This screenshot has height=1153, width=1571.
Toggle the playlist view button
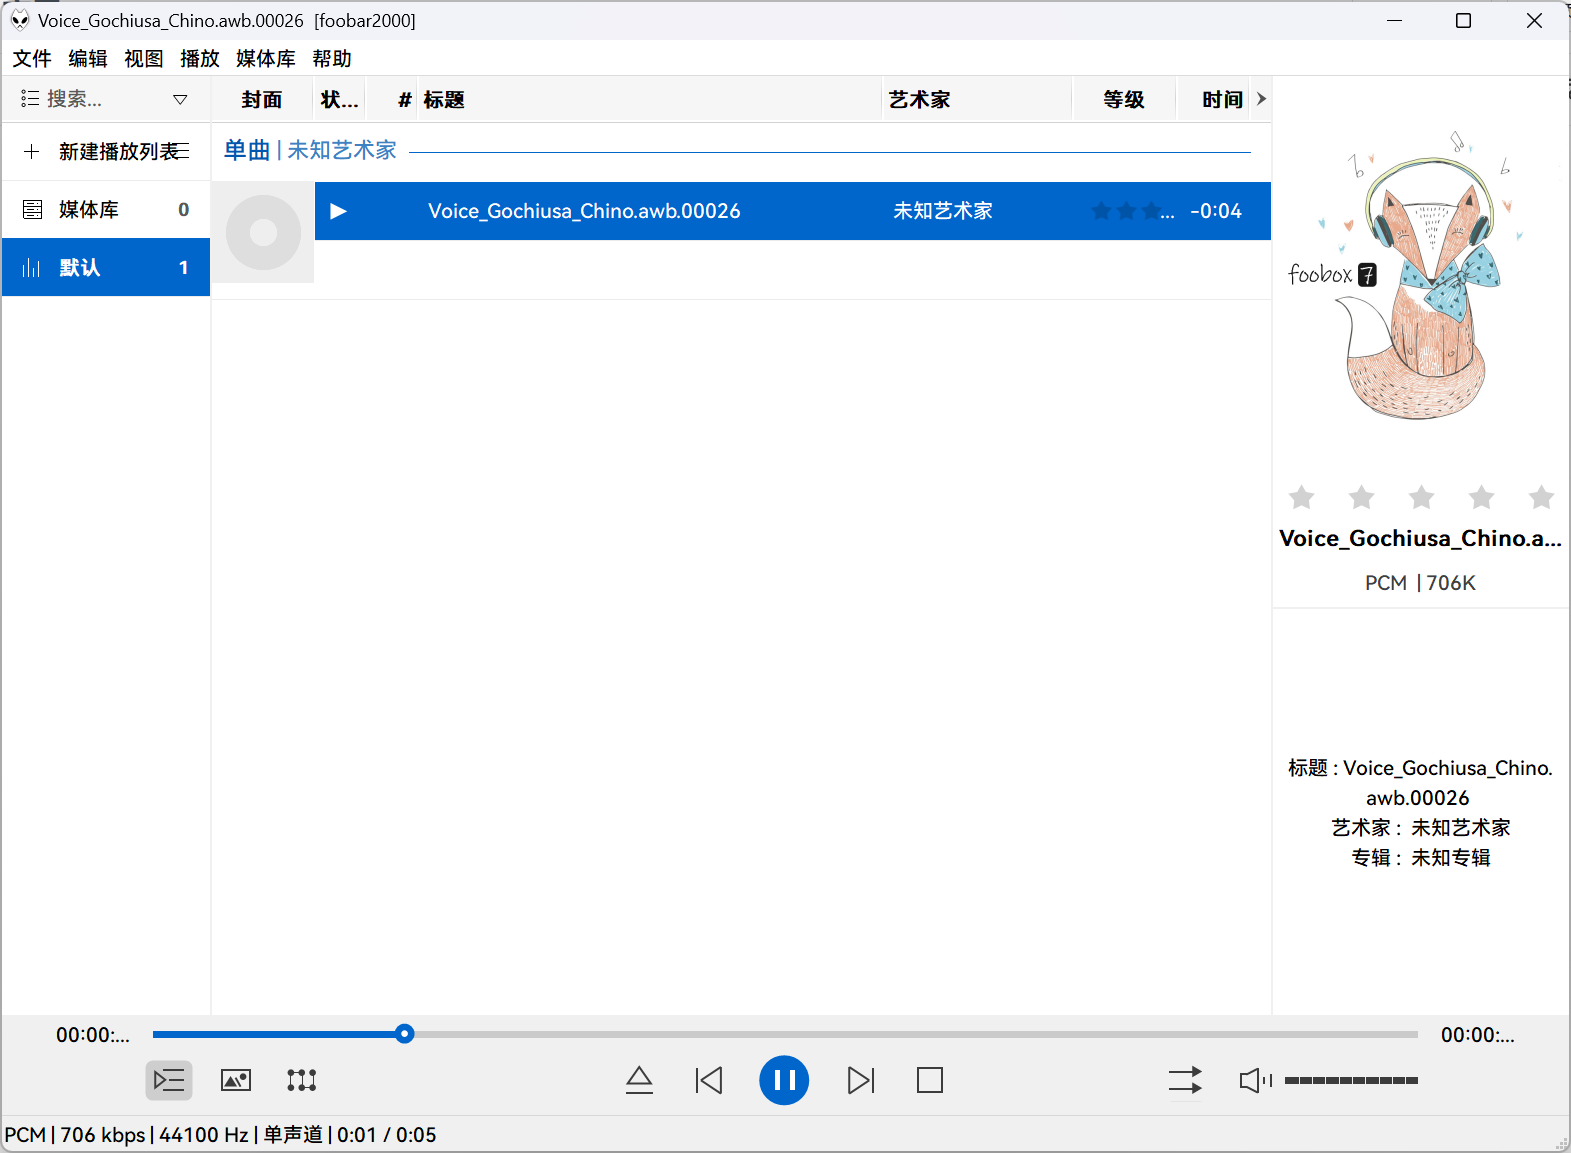[x=169, y=1080]
